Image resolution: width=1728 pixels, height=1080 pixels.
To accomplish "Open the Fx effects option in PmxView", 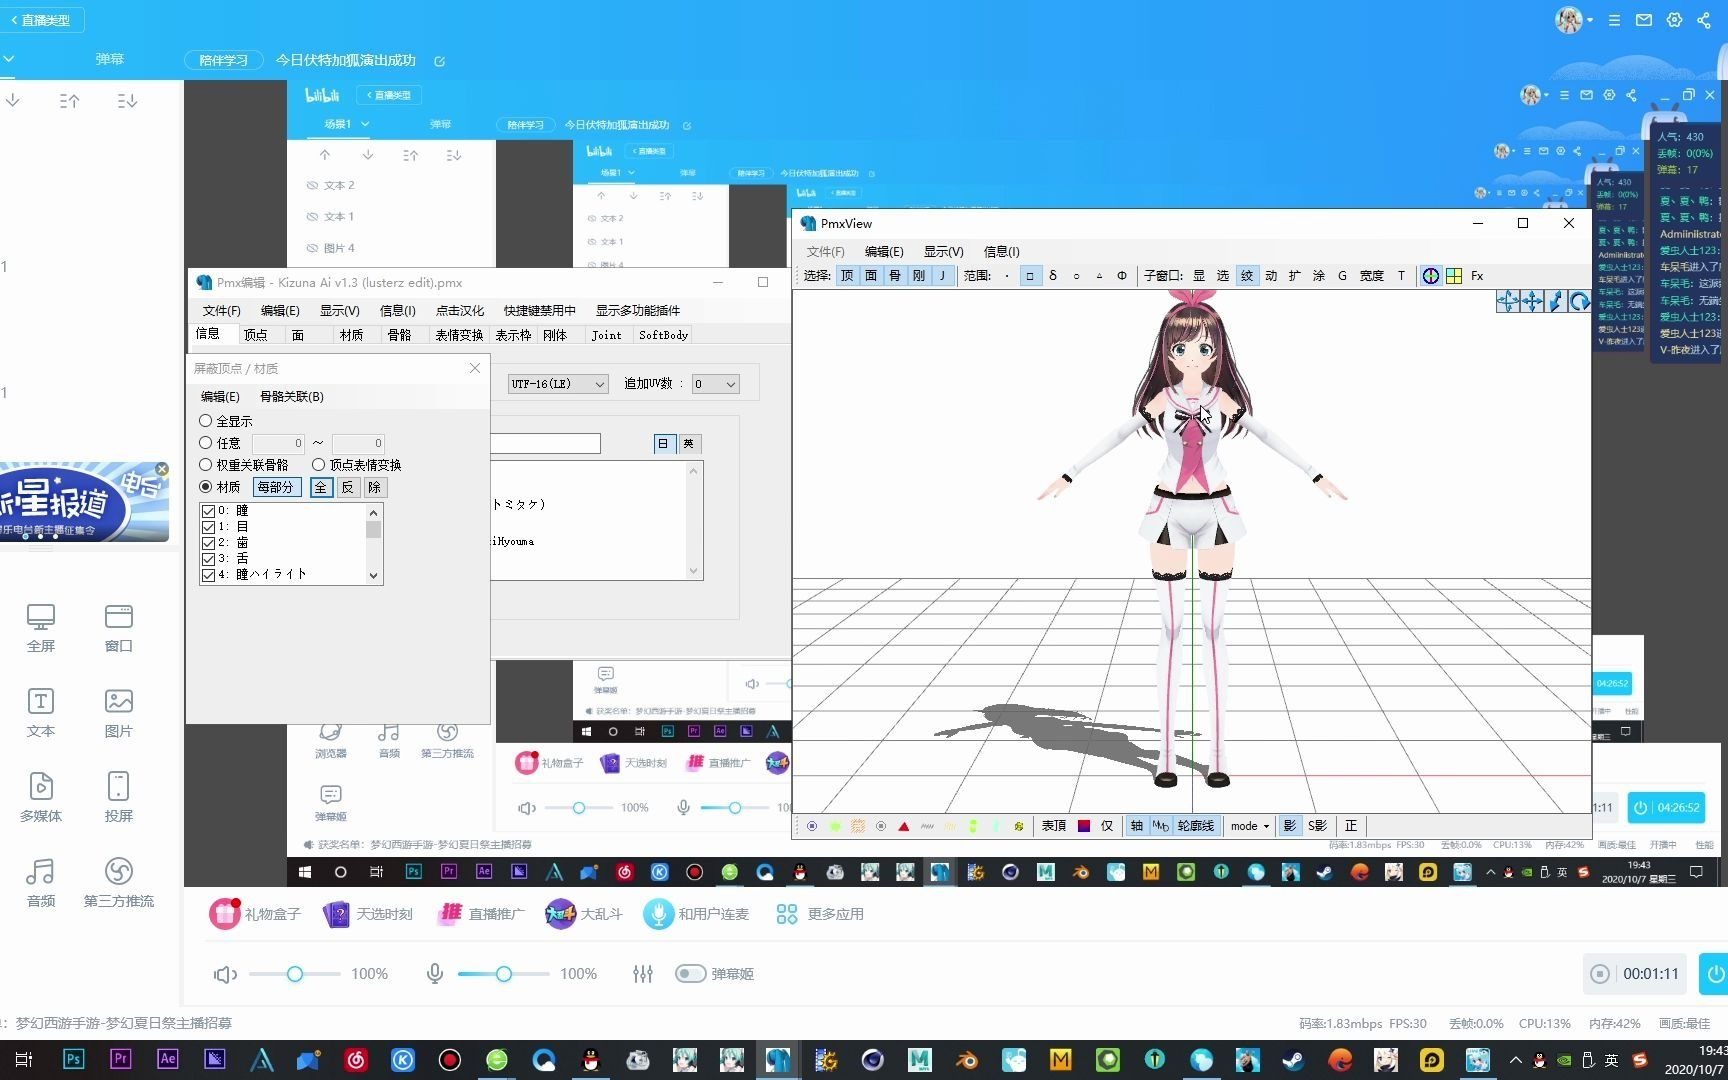I will click(1477, 276).
